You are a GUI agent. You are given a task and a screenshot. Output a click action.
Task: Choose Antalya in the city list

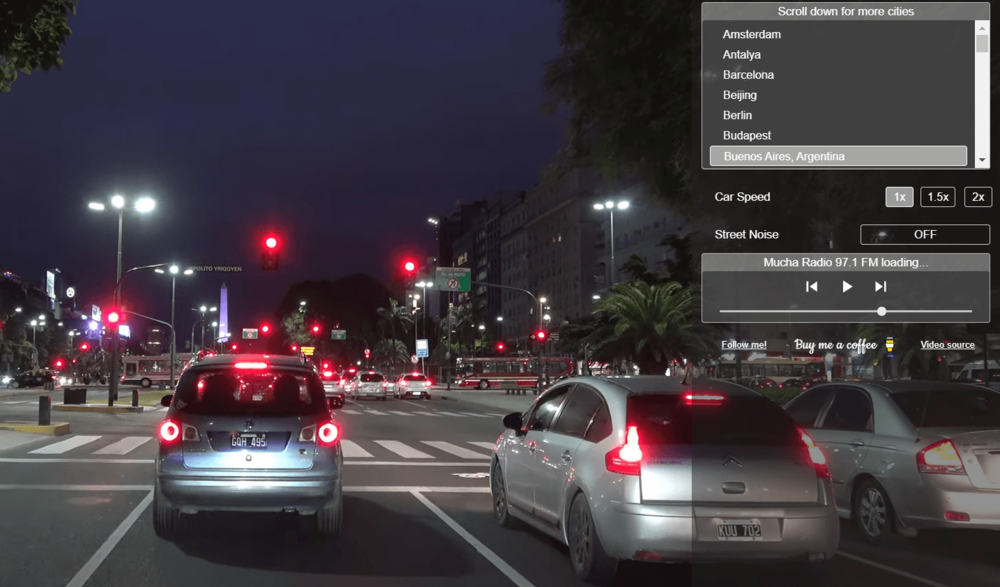click(x=742, y=55)
